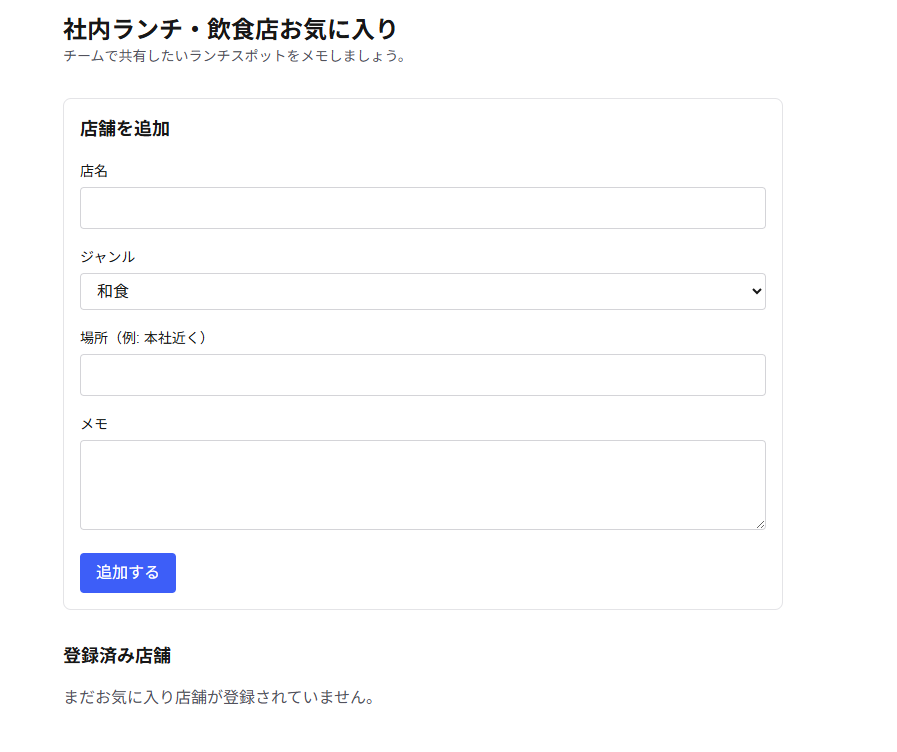Click the empty-state message まだお気に入り店舗が登録されていません
This screenshot has height=752, width=897.
219,697
